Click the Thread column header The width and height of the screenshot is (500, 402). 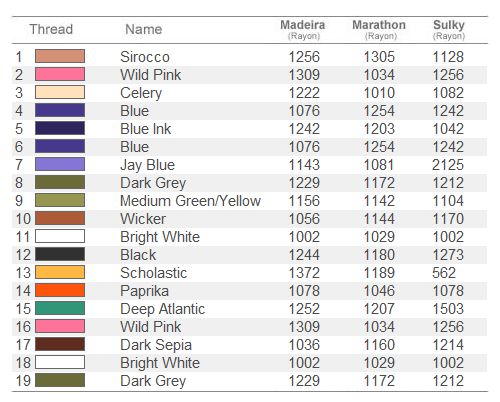51,29
